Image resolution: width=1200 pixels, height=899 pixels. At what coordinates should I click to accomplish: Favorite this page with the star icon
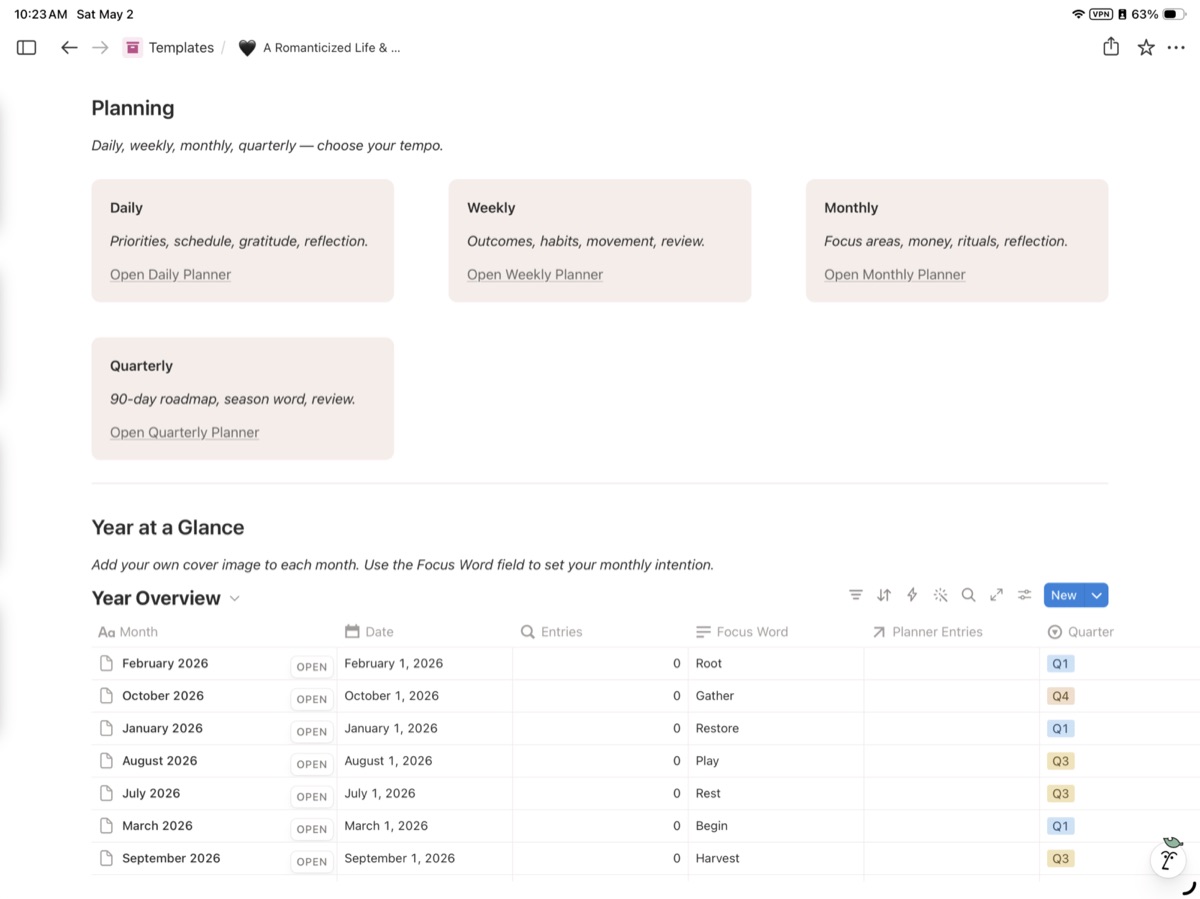coord(1146,47)
